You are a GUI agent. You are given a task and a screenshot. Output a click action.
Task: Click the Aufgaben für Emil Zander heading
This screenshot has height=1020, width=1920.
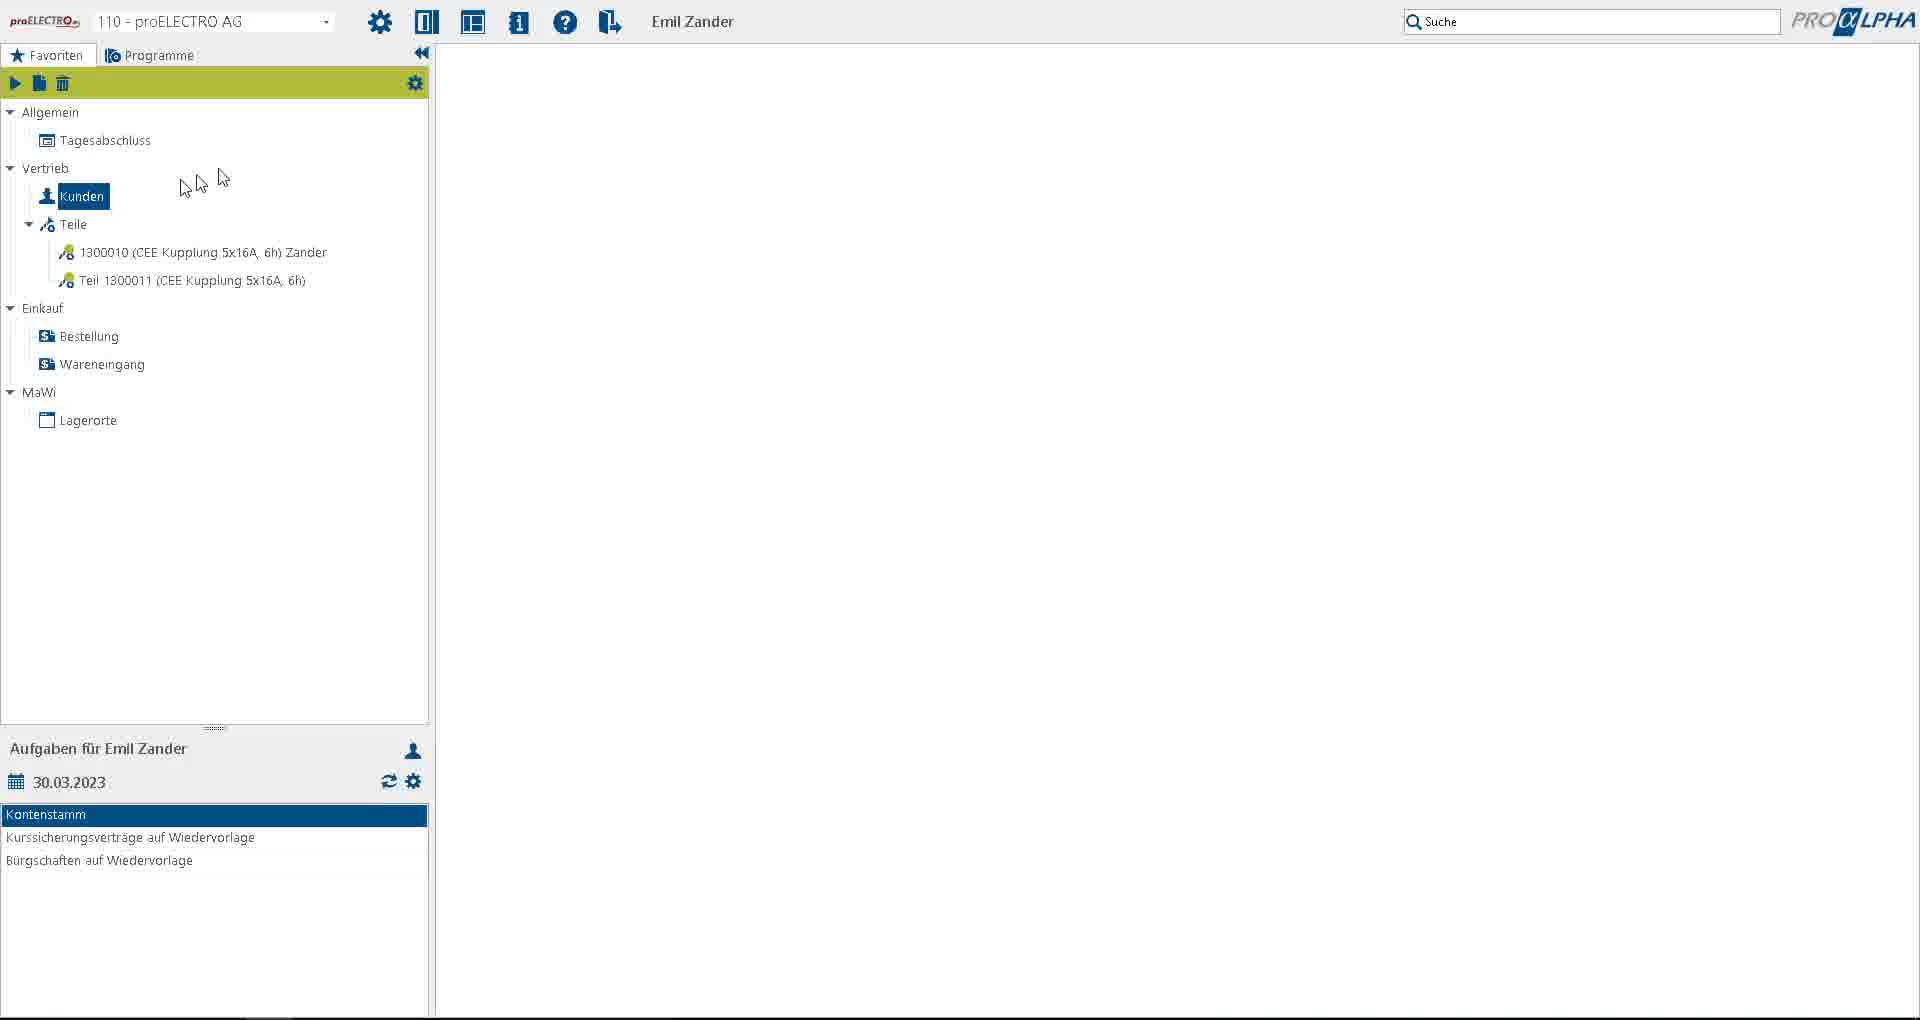point(98,749)
